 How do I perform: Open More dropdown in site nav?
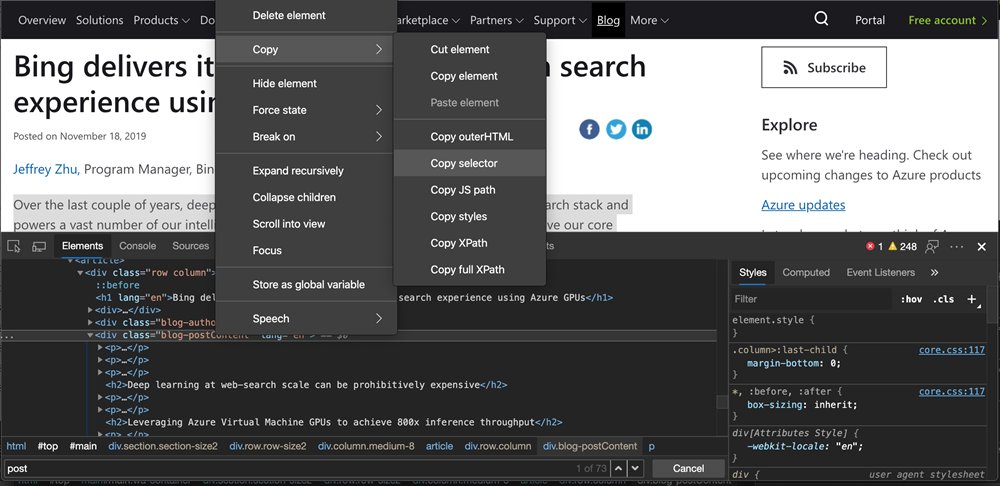point(649,20)
